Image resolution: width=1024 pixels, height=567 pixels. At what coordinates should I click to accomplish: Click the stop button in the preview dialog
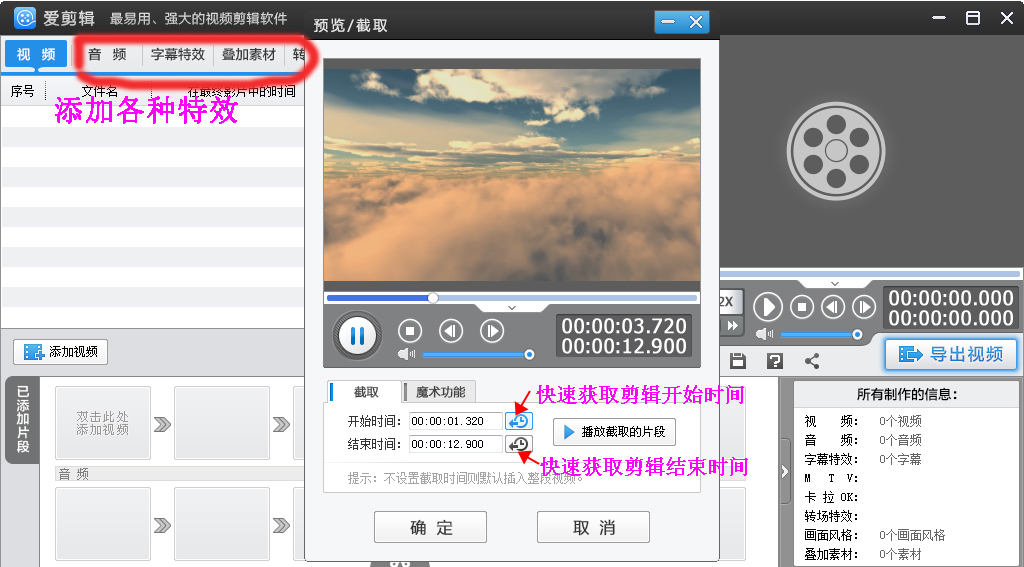click(x=410, y=330)
